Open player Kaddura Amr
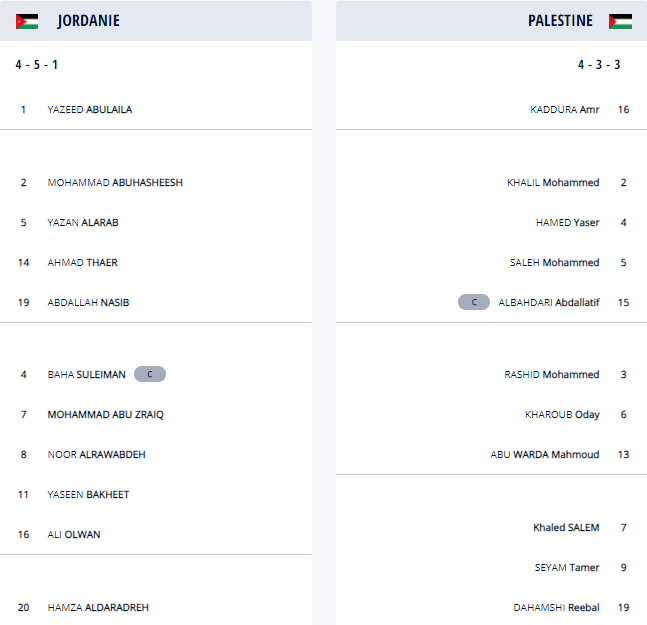Image resolution: width=647 pixels, height=625 pixels. pyautogui.click(x=565, y=109)
